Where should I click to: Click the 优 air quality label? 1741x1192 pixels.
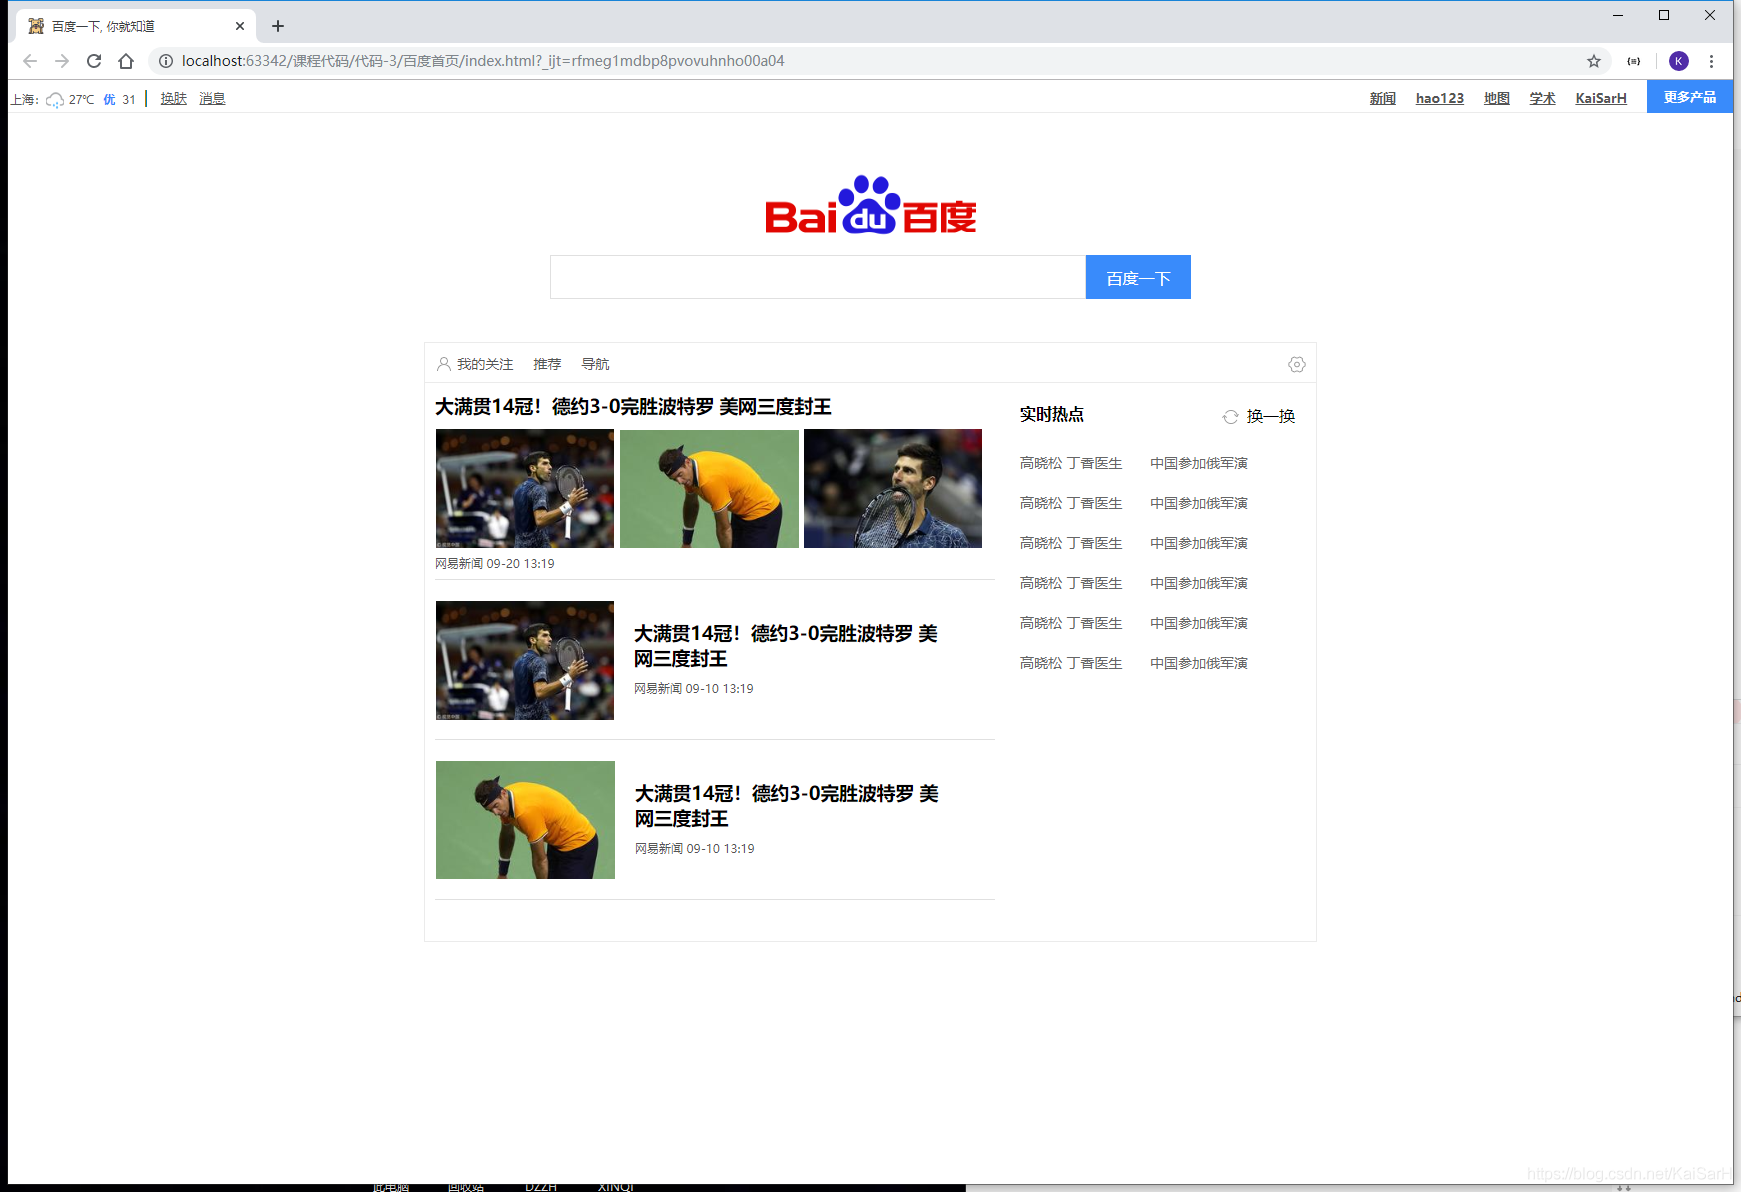point(109,99)
